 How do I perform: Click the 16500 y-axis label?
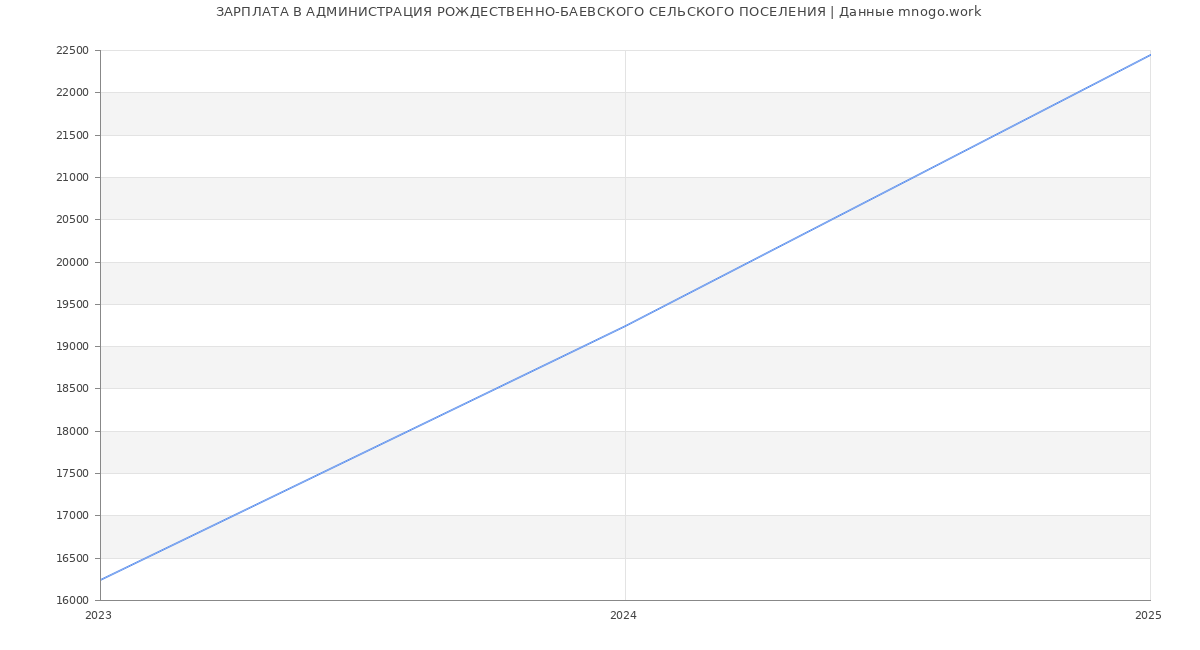[72, 559]
